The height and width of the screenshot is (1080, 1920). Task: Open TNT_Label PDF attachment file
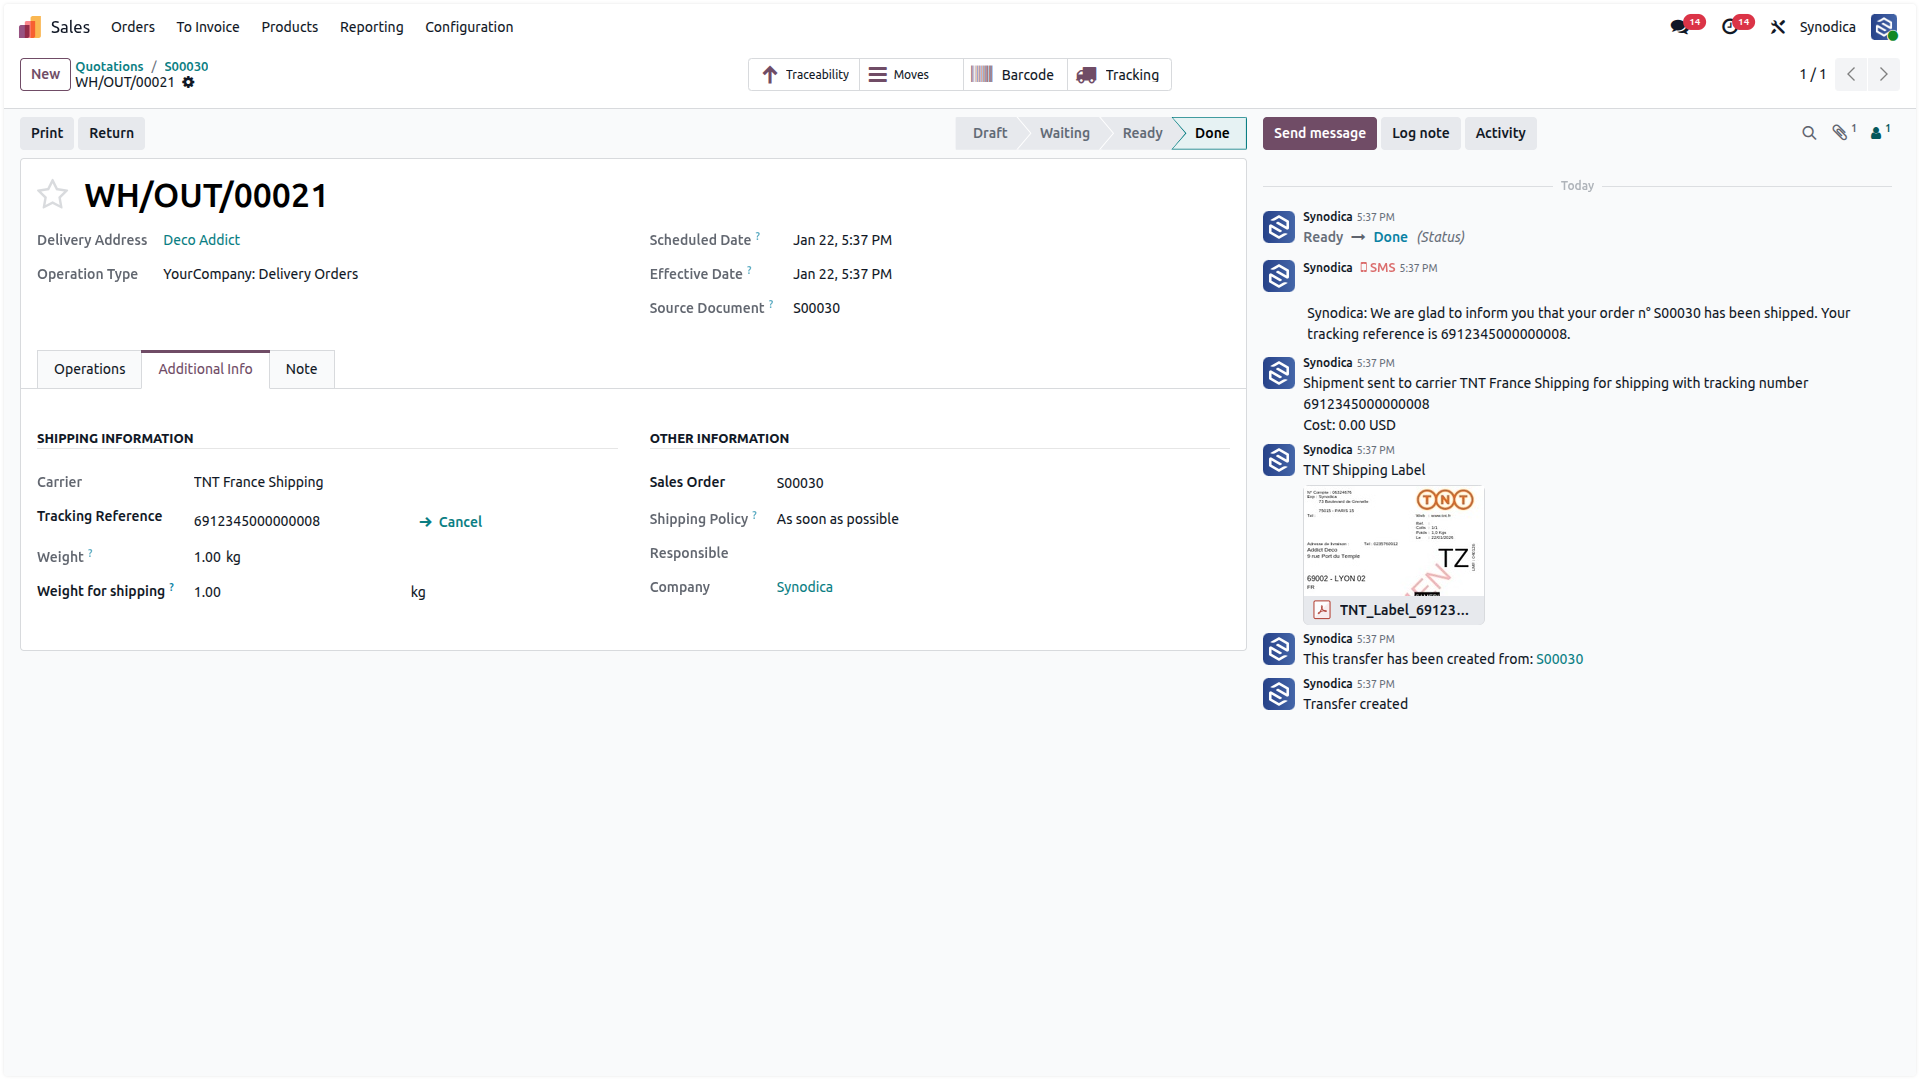pyautogui.click(x=1393, y=610)
